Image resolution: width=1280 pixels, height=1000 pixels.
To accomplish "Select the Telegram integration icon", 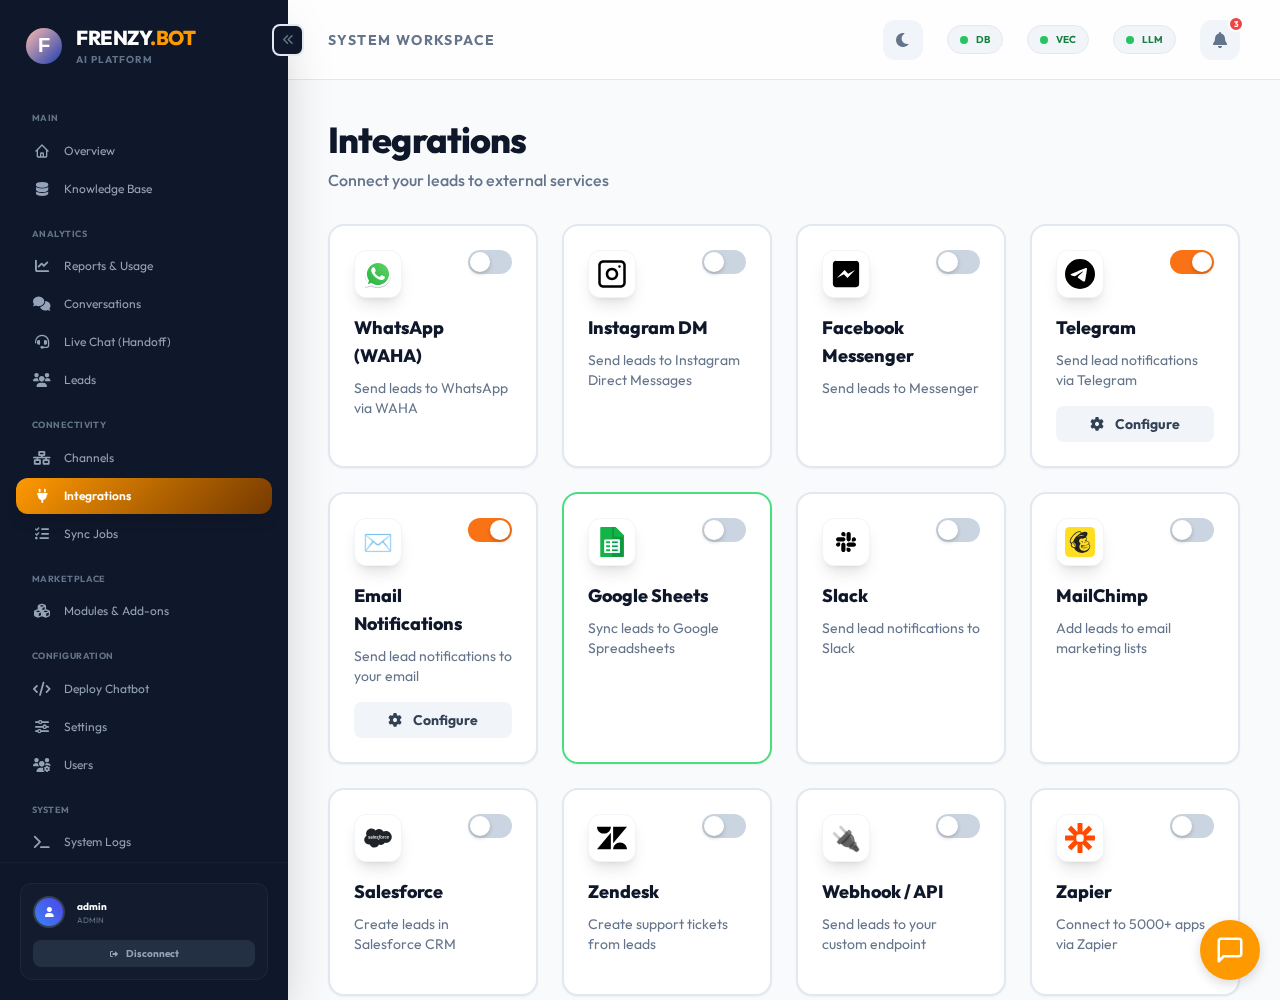I will click(1080, 274).
